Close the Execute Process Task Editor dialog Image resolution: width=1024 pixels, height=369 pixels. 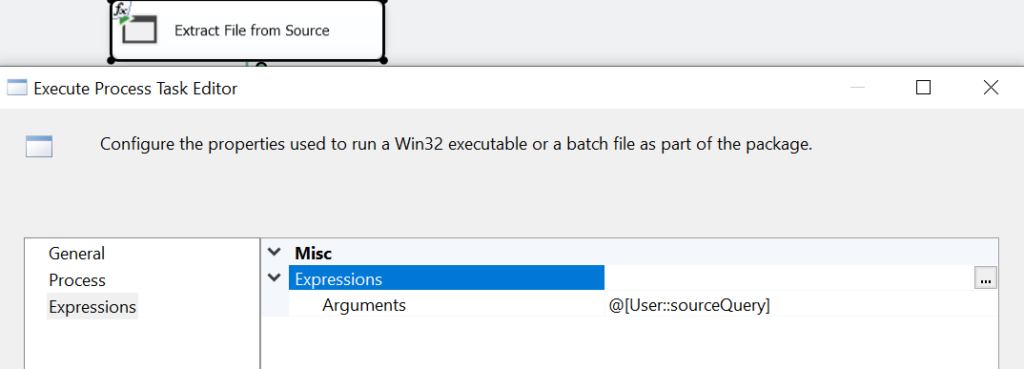(x=991, y=88)
